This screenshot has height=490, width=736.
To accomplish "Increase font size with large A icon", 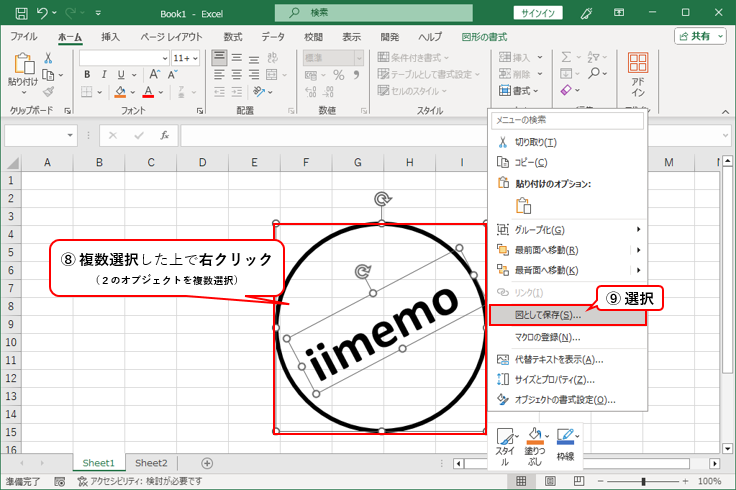I will [x=154, y=74].
